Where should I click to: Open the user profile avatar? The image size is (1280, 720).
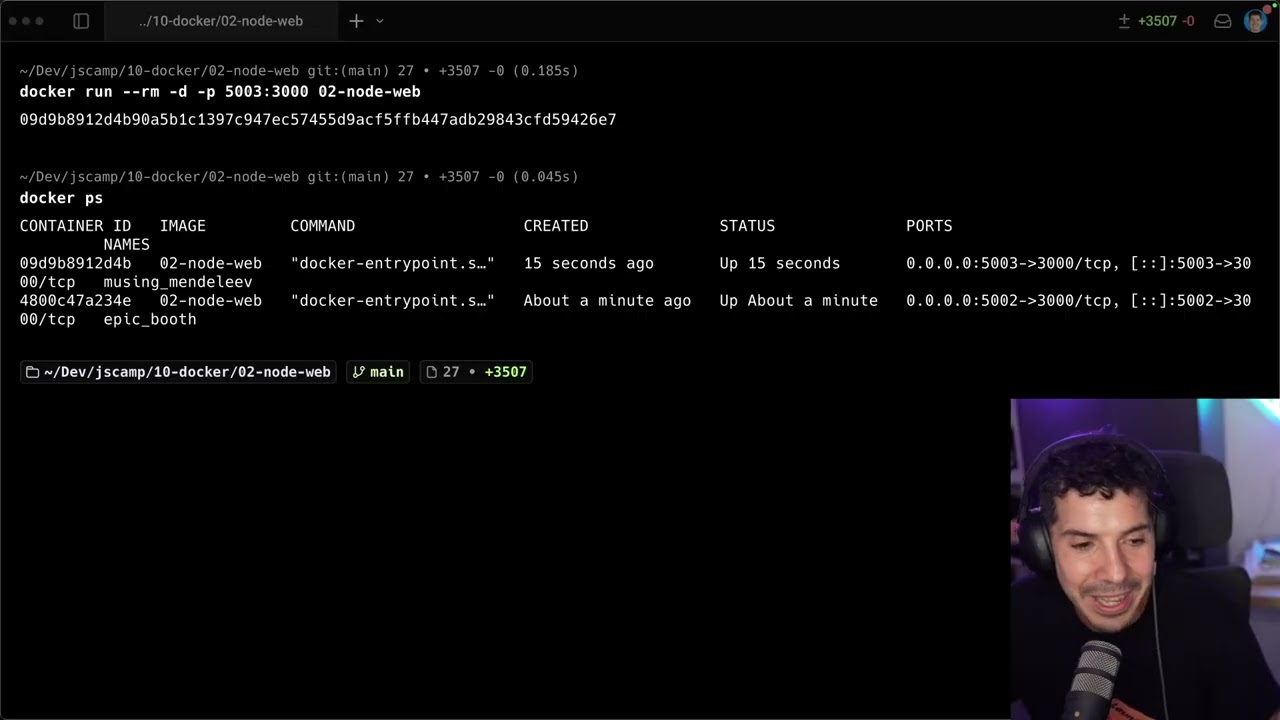[1255, 21]
